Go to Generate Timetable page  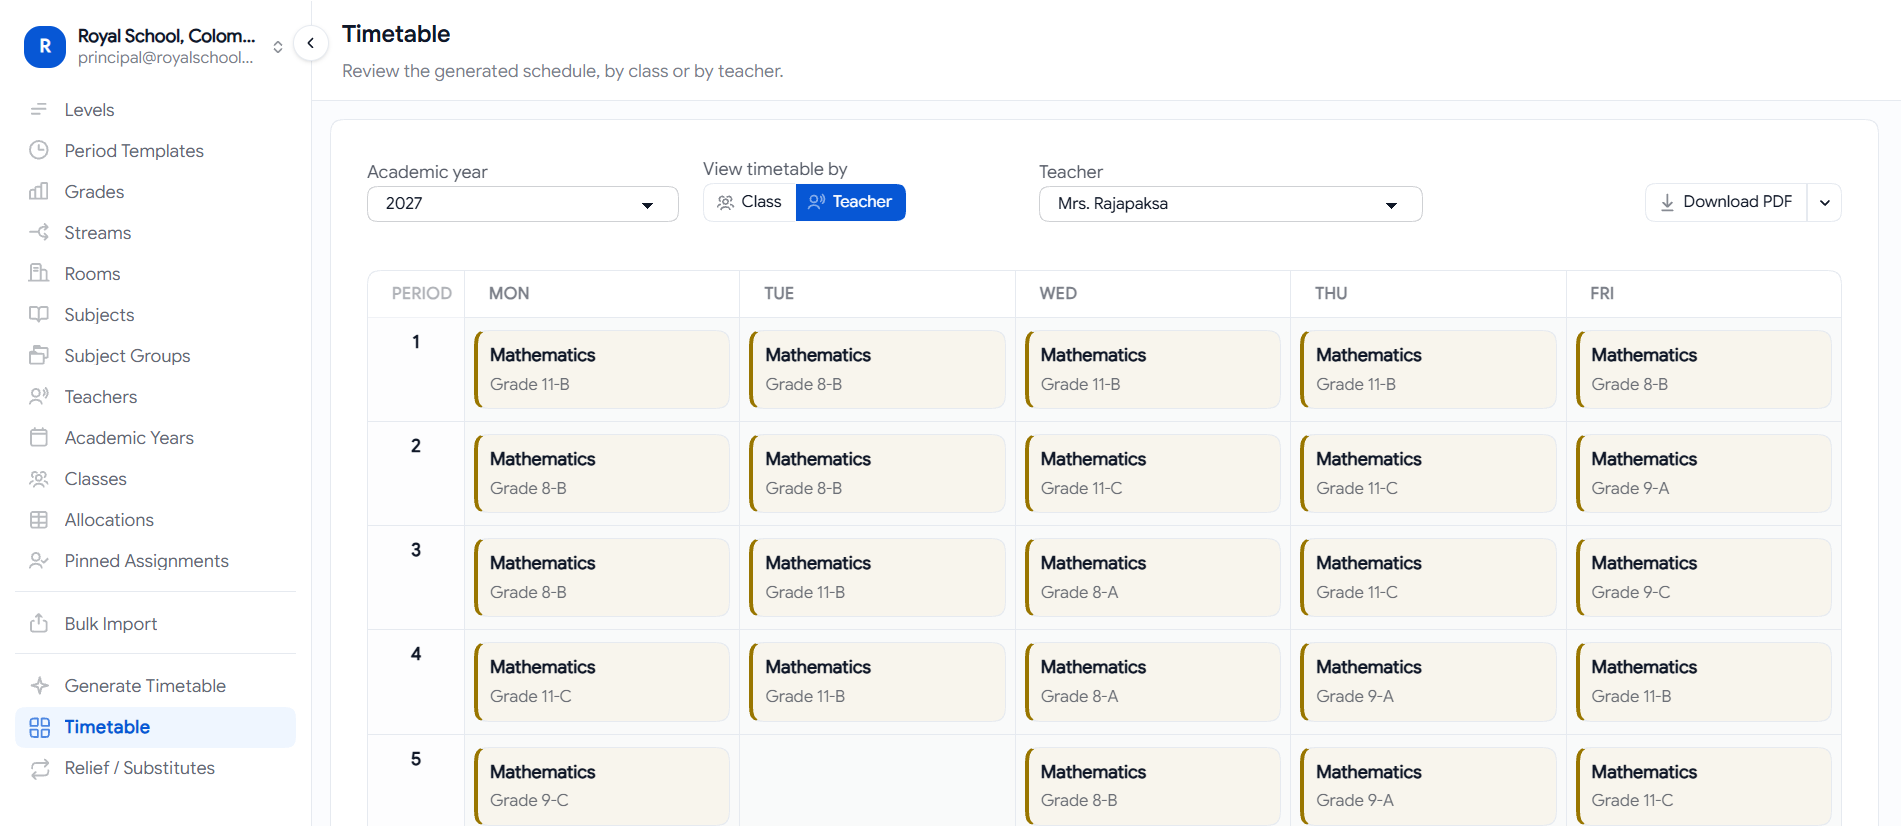[155, 685]
